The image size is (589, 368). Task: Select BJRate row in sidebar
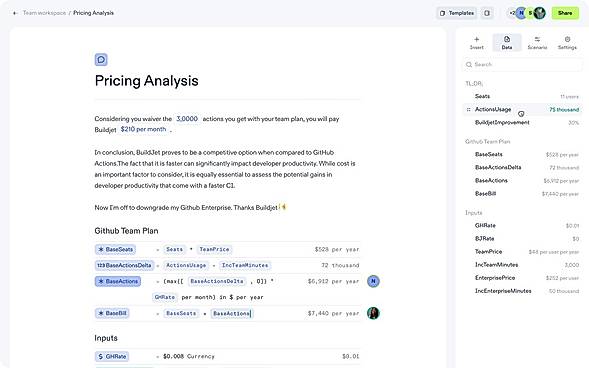(x=522, y=239)
